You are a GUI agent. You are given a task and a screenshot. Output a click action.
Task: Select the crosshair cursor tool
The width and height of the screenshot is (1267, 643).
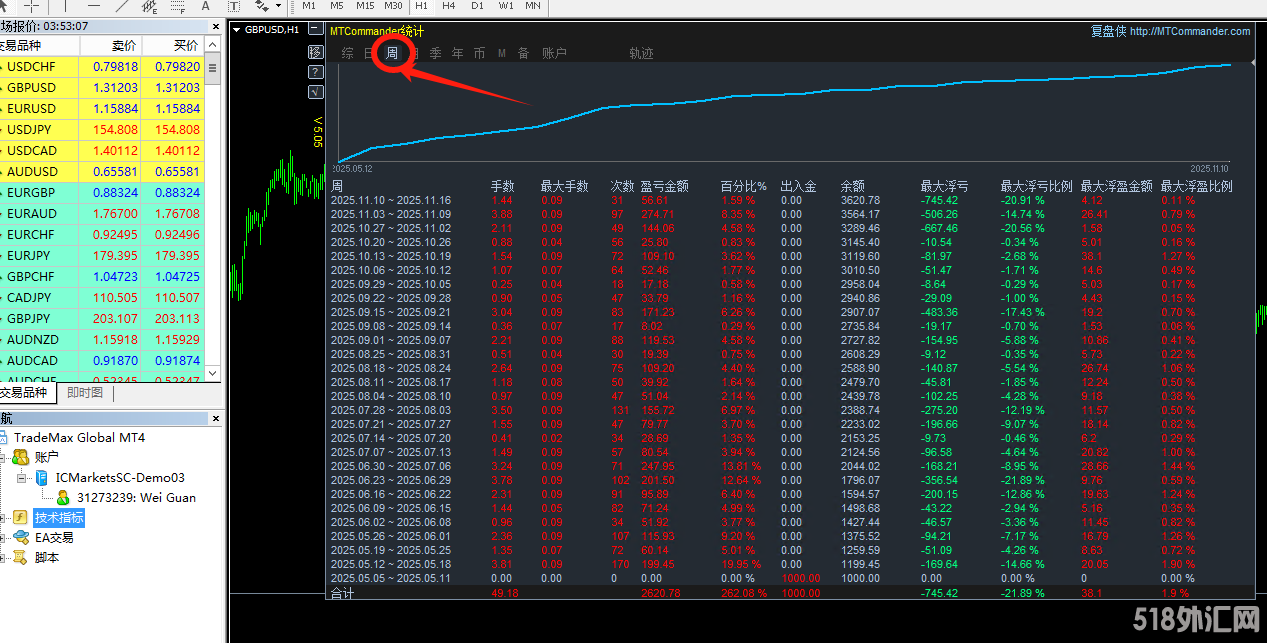coord(31,6)
